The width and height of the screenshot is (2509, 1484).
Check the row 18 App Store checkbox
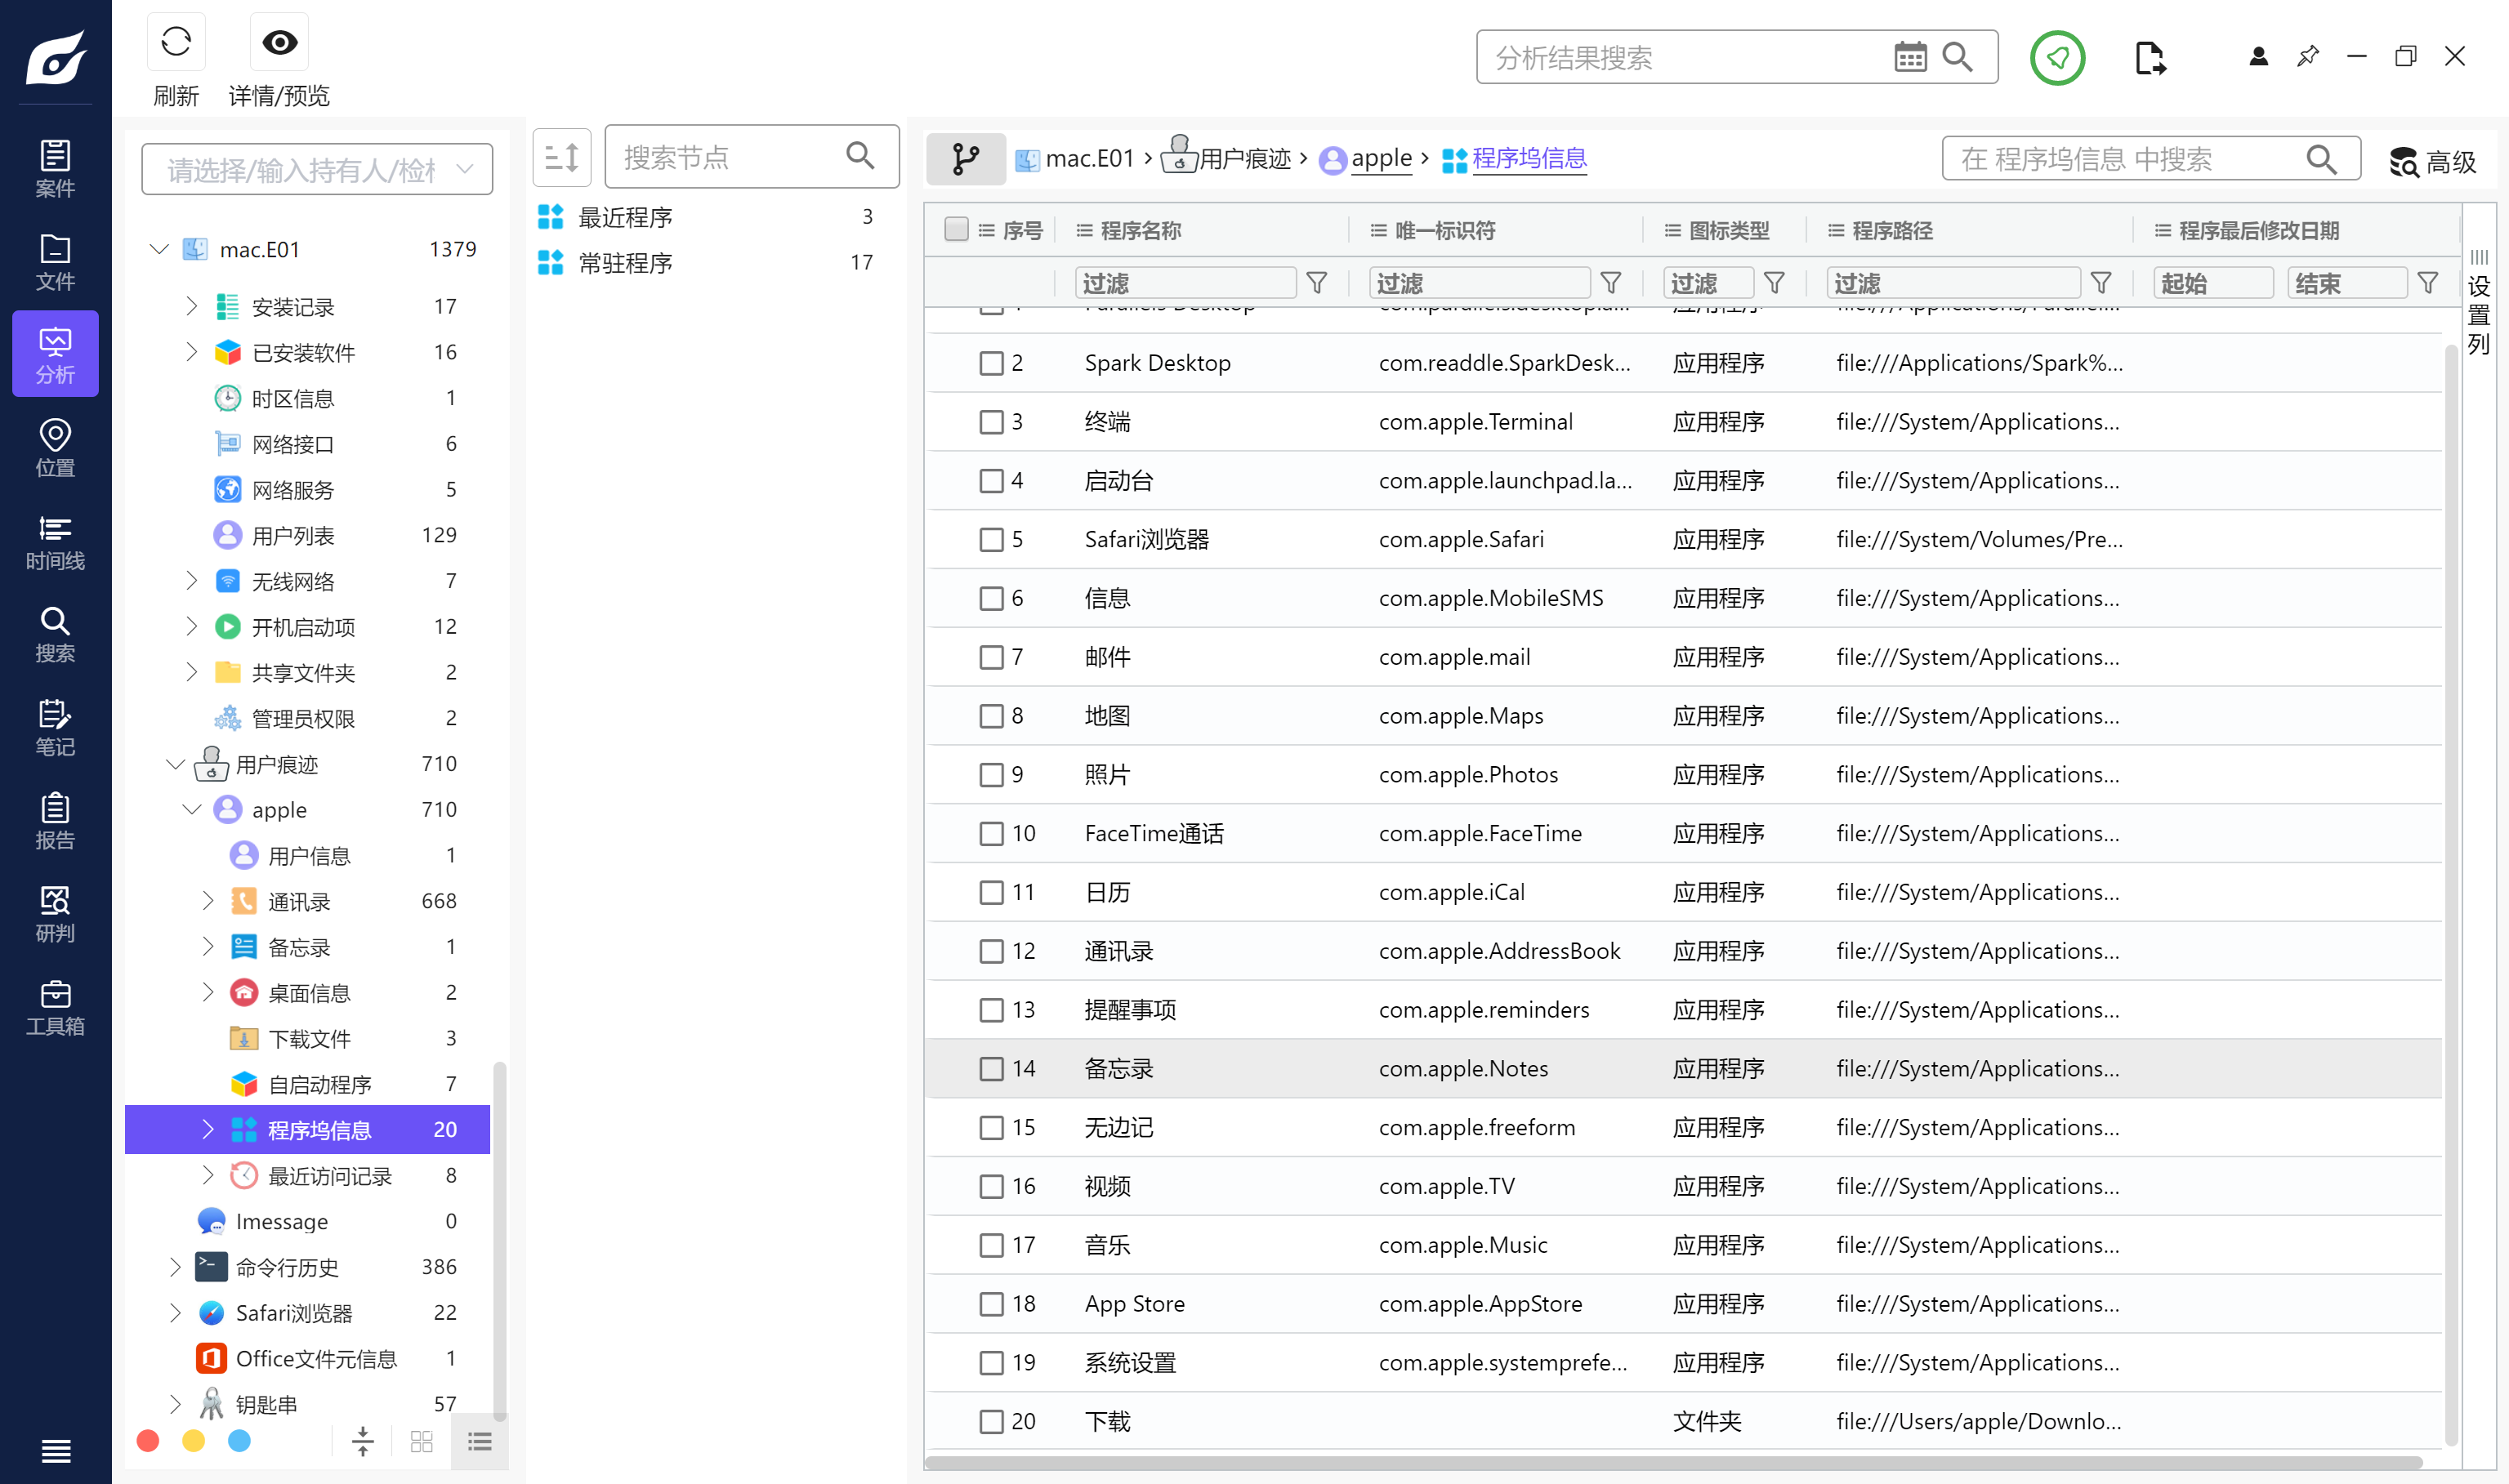991,1304
